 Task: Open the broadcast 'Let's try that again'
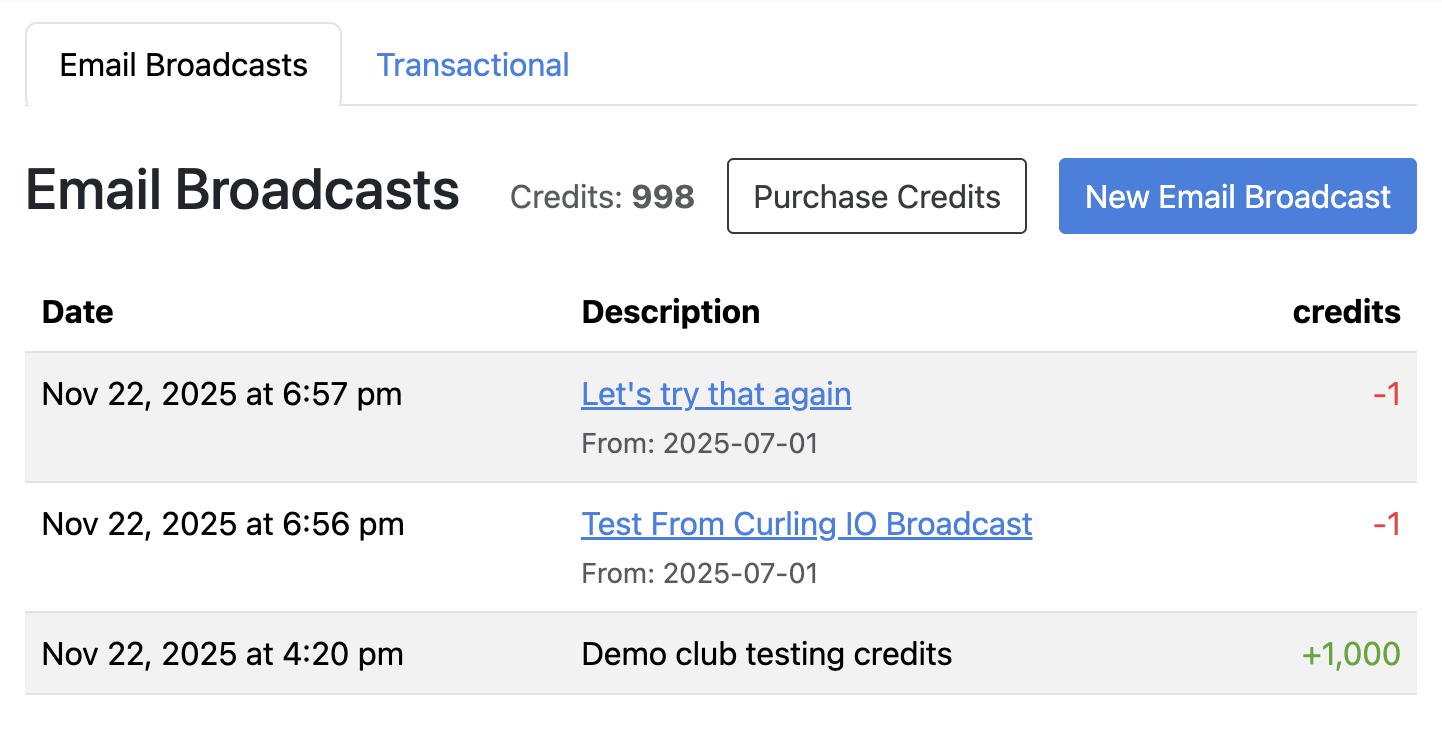point(716,394)
